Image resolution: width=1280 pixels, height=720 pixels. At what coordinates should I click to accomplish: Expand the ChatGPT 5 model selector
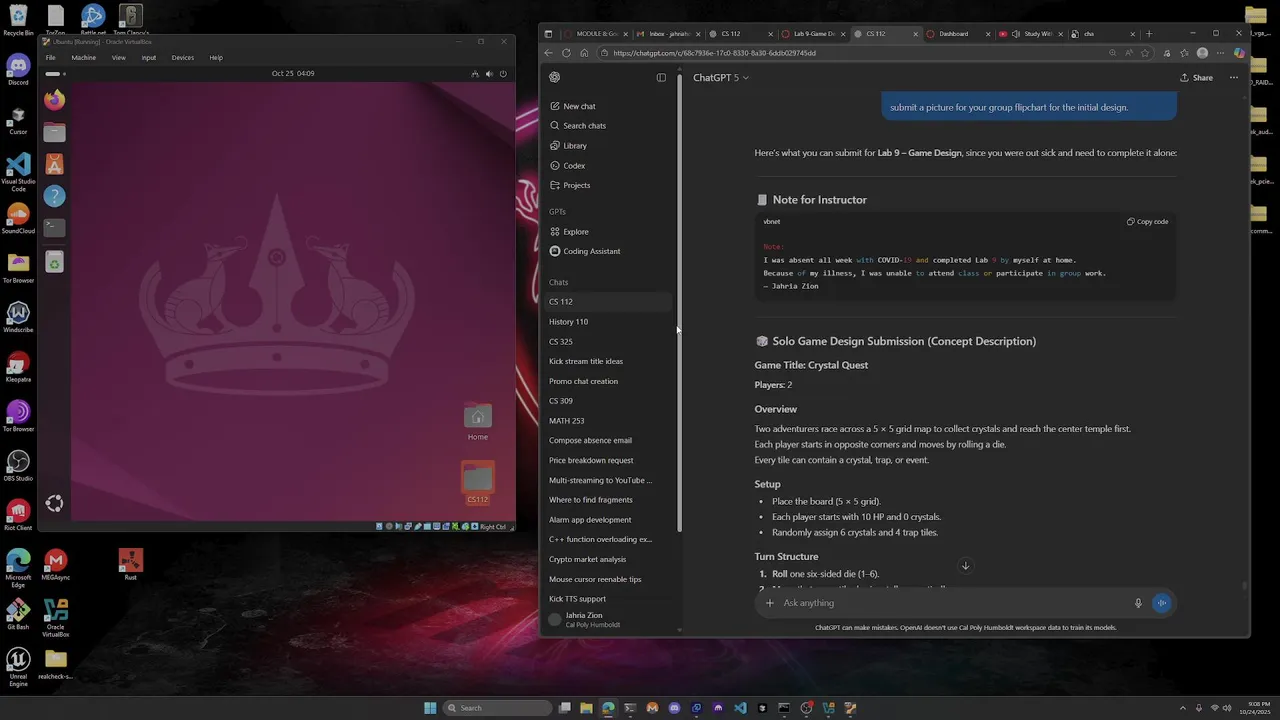pyautogui.click(x=721, y=77)
